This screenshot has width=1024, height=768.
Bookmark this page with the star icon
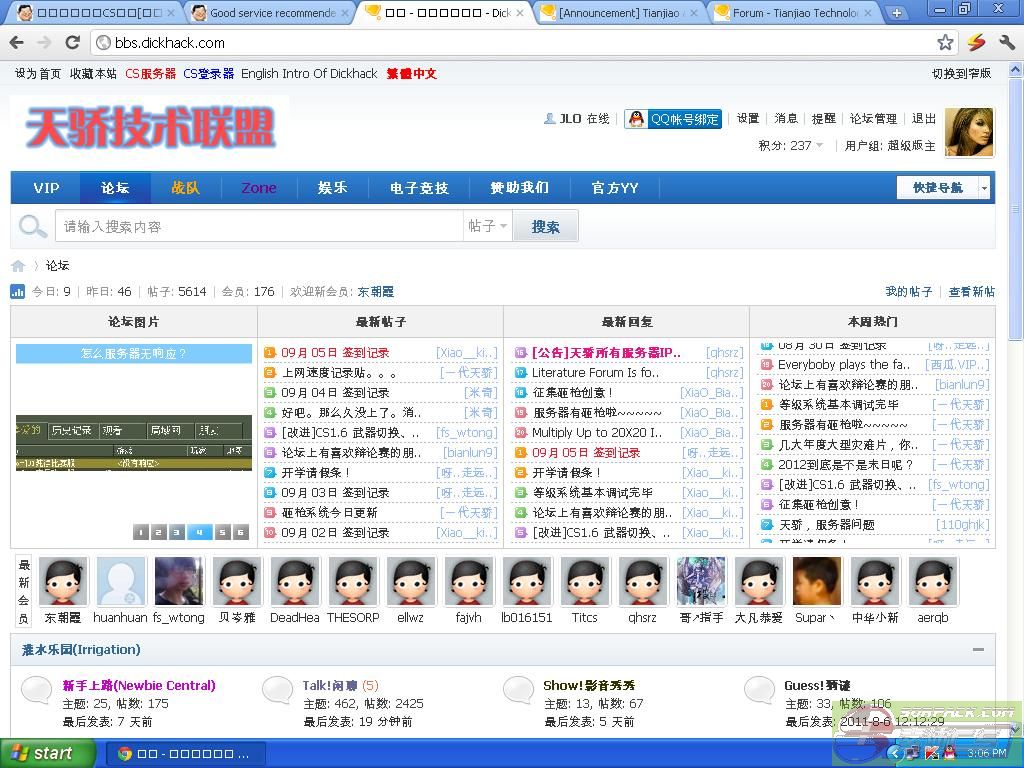click(x=945, y=43)
